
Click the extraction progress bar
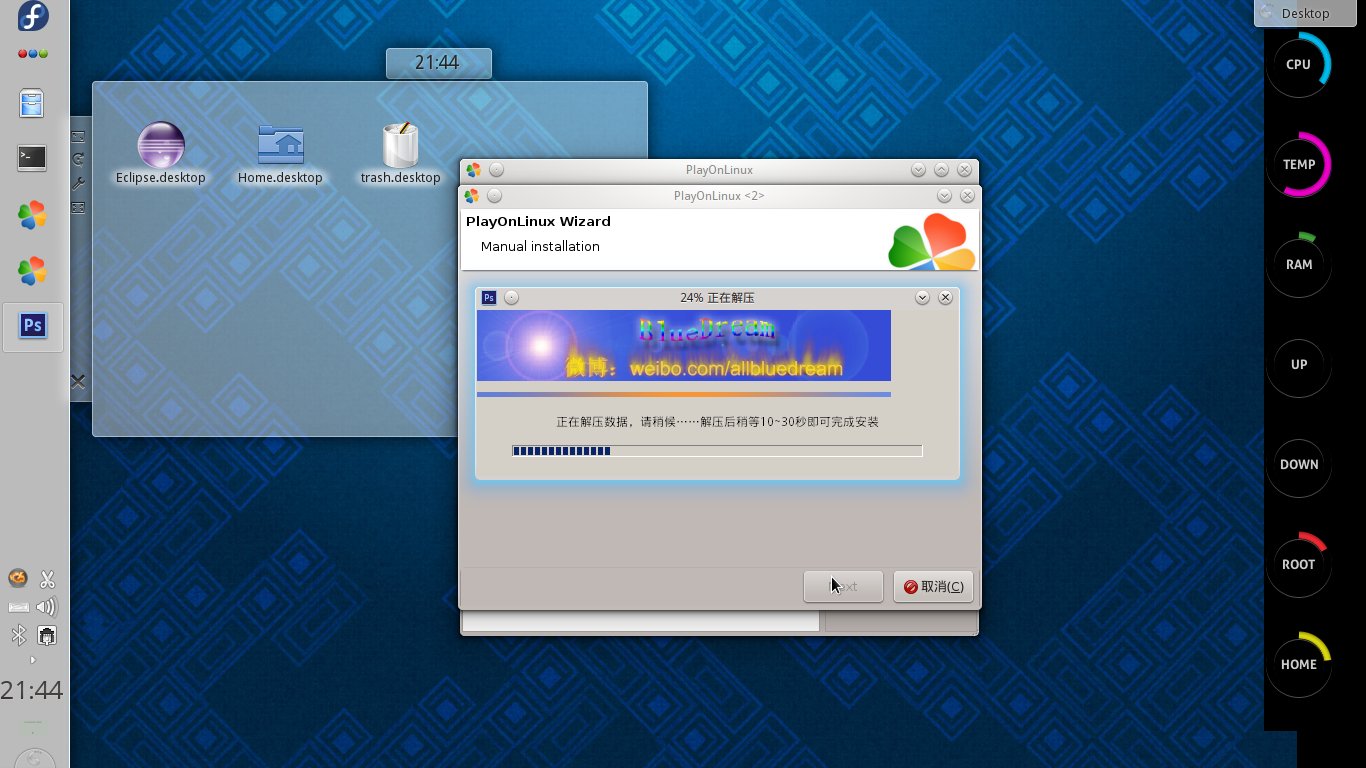[717, 451]
